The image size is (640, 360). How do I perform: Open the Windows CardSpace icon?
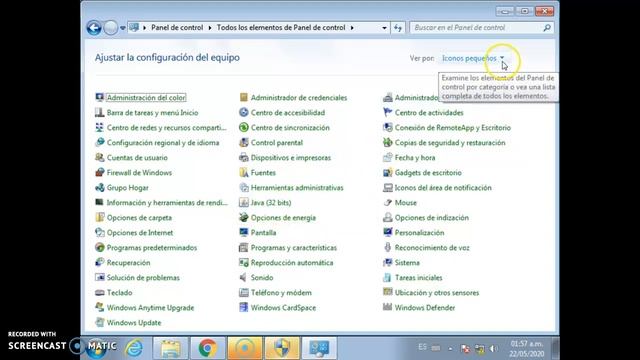[244, 308]
